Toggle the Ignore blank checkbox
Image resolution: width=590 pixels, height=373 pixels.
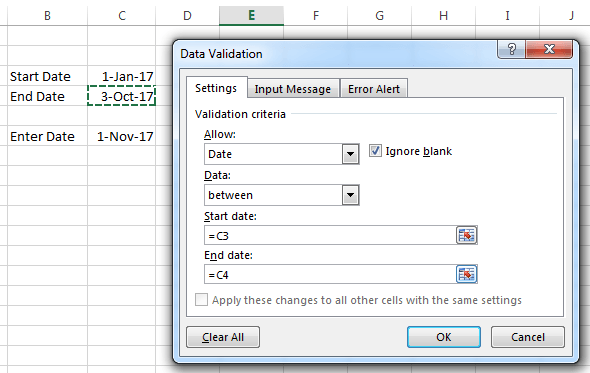375,151
